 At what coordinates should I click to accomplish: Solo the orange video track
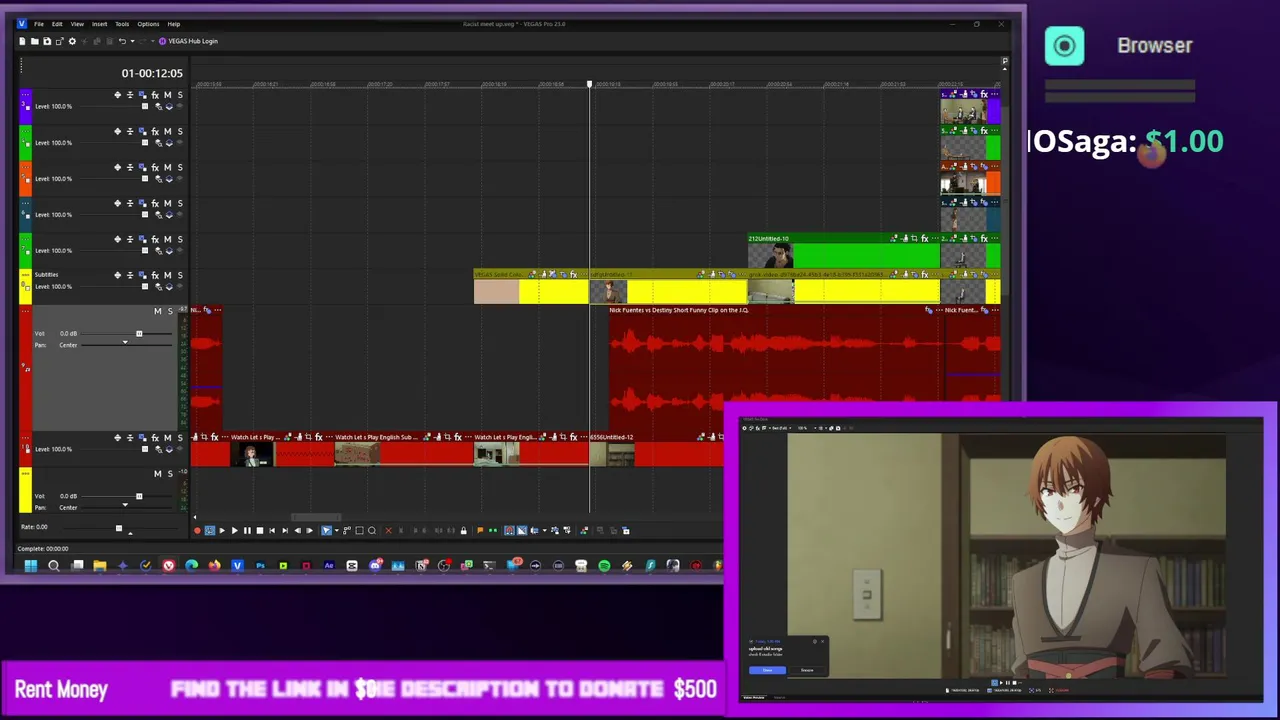tap(180, 167)
